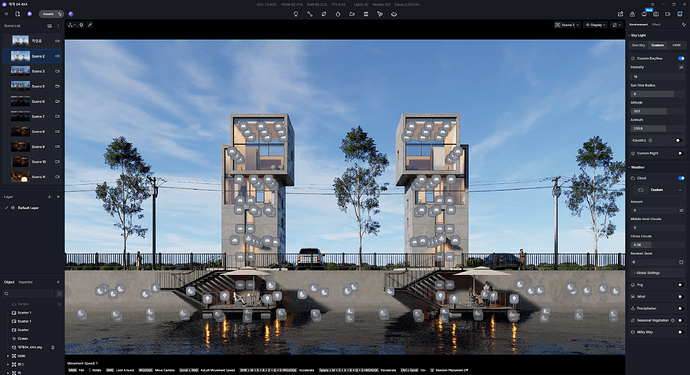
Task: Toggle the Seasonal Vegetation switch
Action: [681, 320]
